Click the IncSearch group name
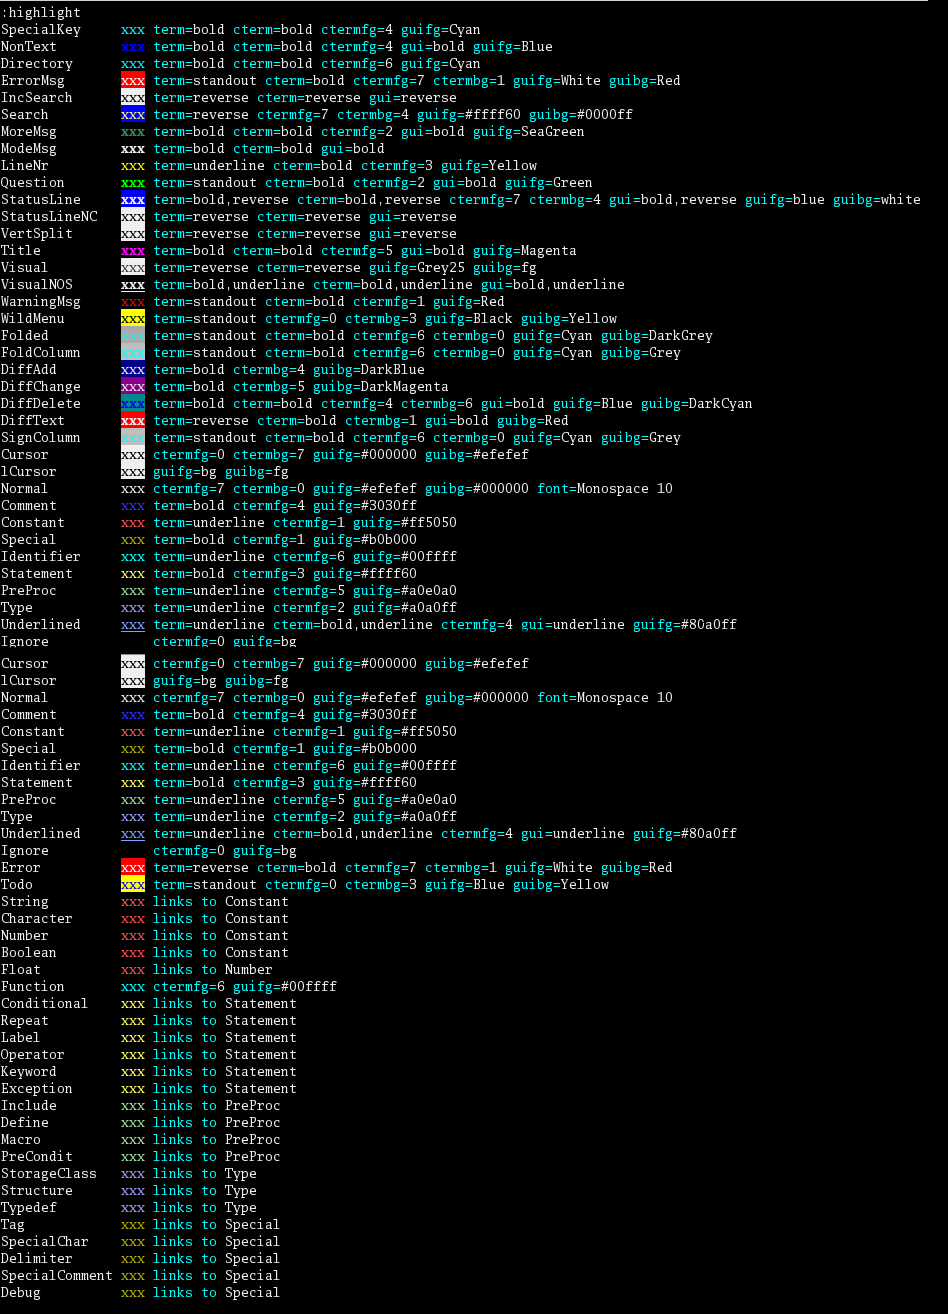 (37, 98)
